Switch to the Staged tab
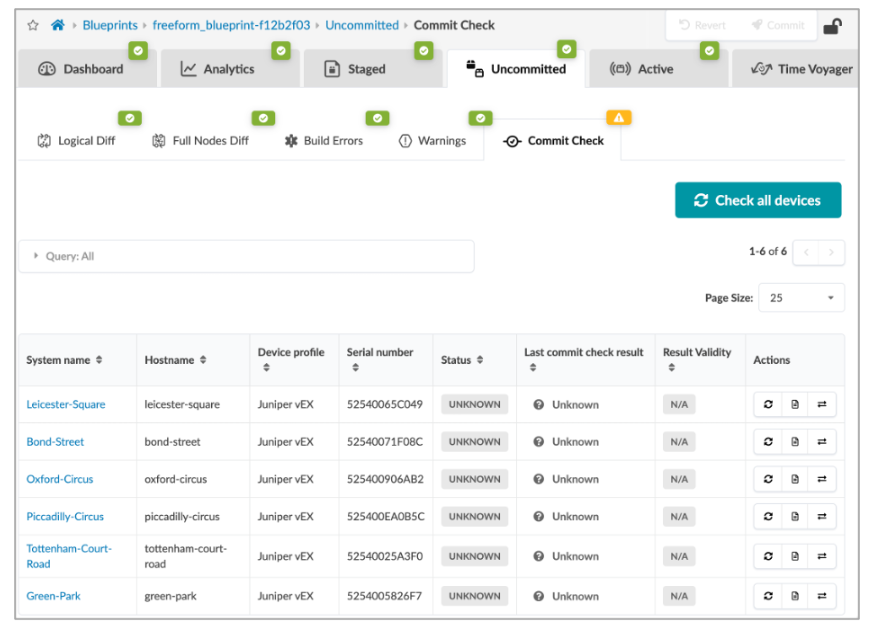The image size is (876, 632). [x=355, y=69]
